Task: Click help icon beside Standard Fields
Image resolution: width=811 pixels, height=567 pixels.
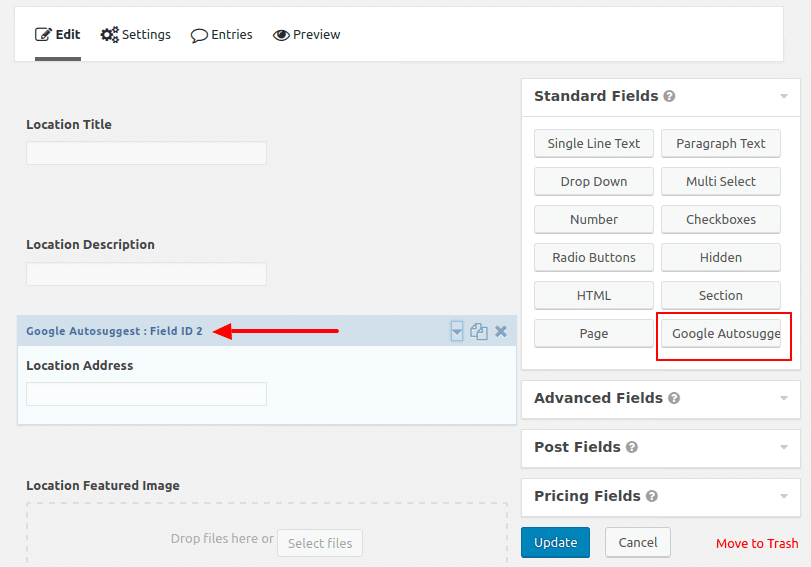Action: click(x=669, y=97)
